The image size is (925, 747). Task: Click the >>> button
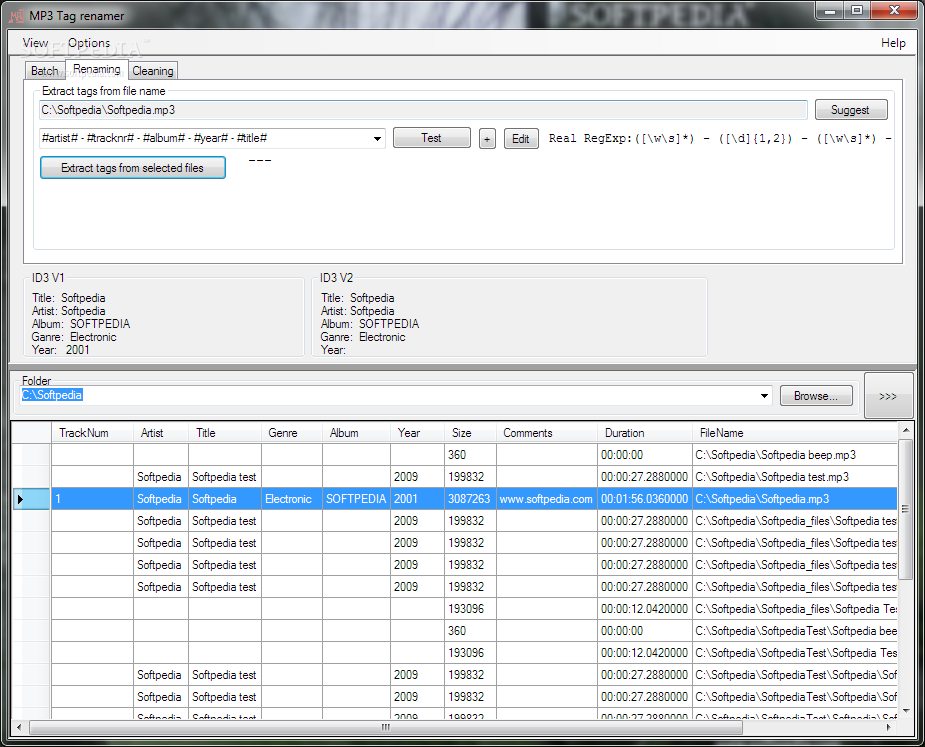[x=888, y=396]
